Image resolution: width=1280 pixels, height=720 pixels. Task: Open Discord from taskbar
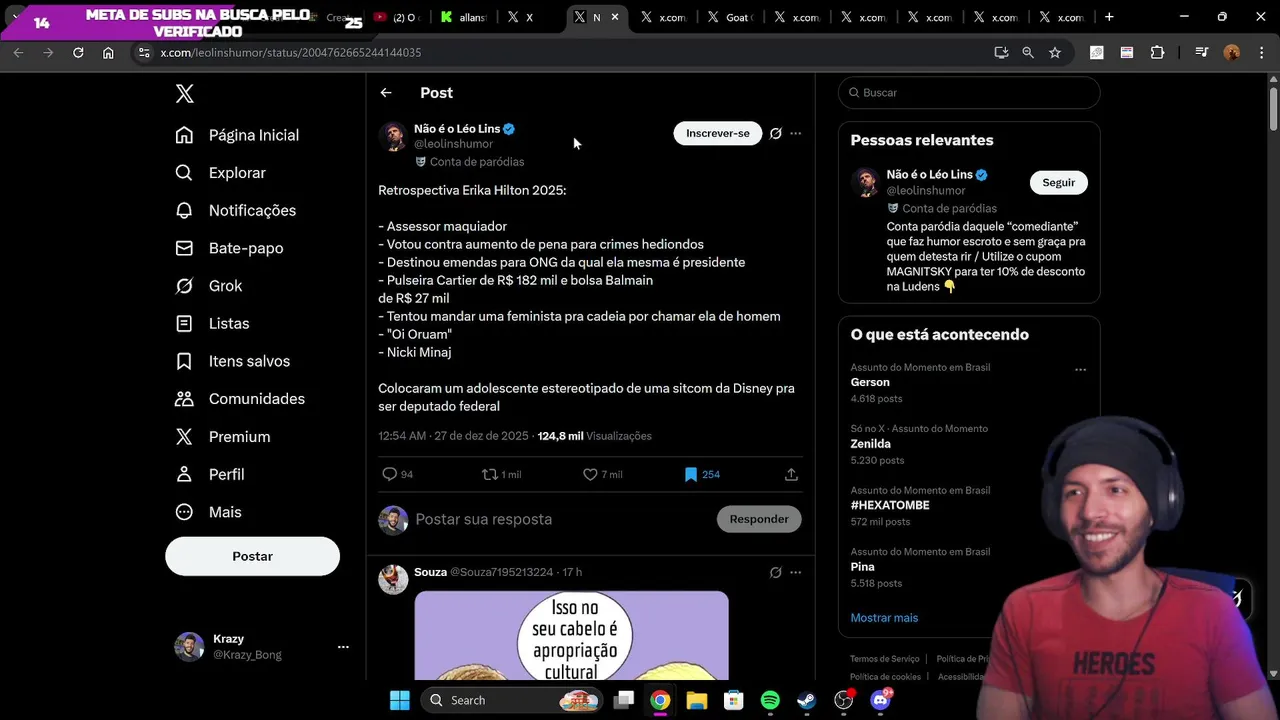point(881,700)
